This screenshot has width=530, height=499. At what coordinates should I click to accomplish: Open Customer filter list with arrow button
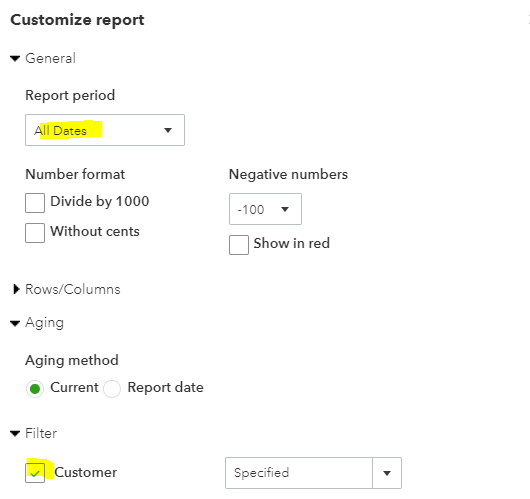coord(387,473)
